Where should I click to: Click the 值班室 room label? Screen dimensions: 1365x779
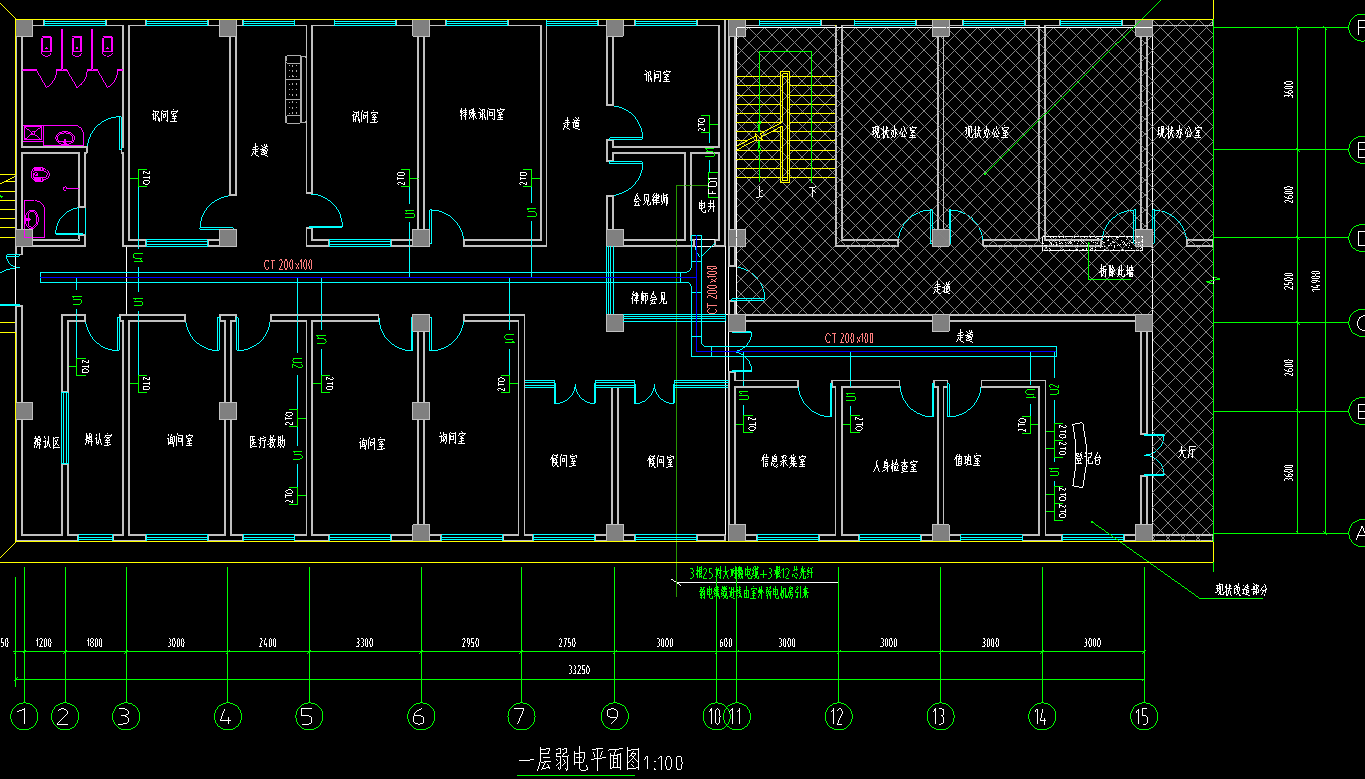click(x=967, y=460)
